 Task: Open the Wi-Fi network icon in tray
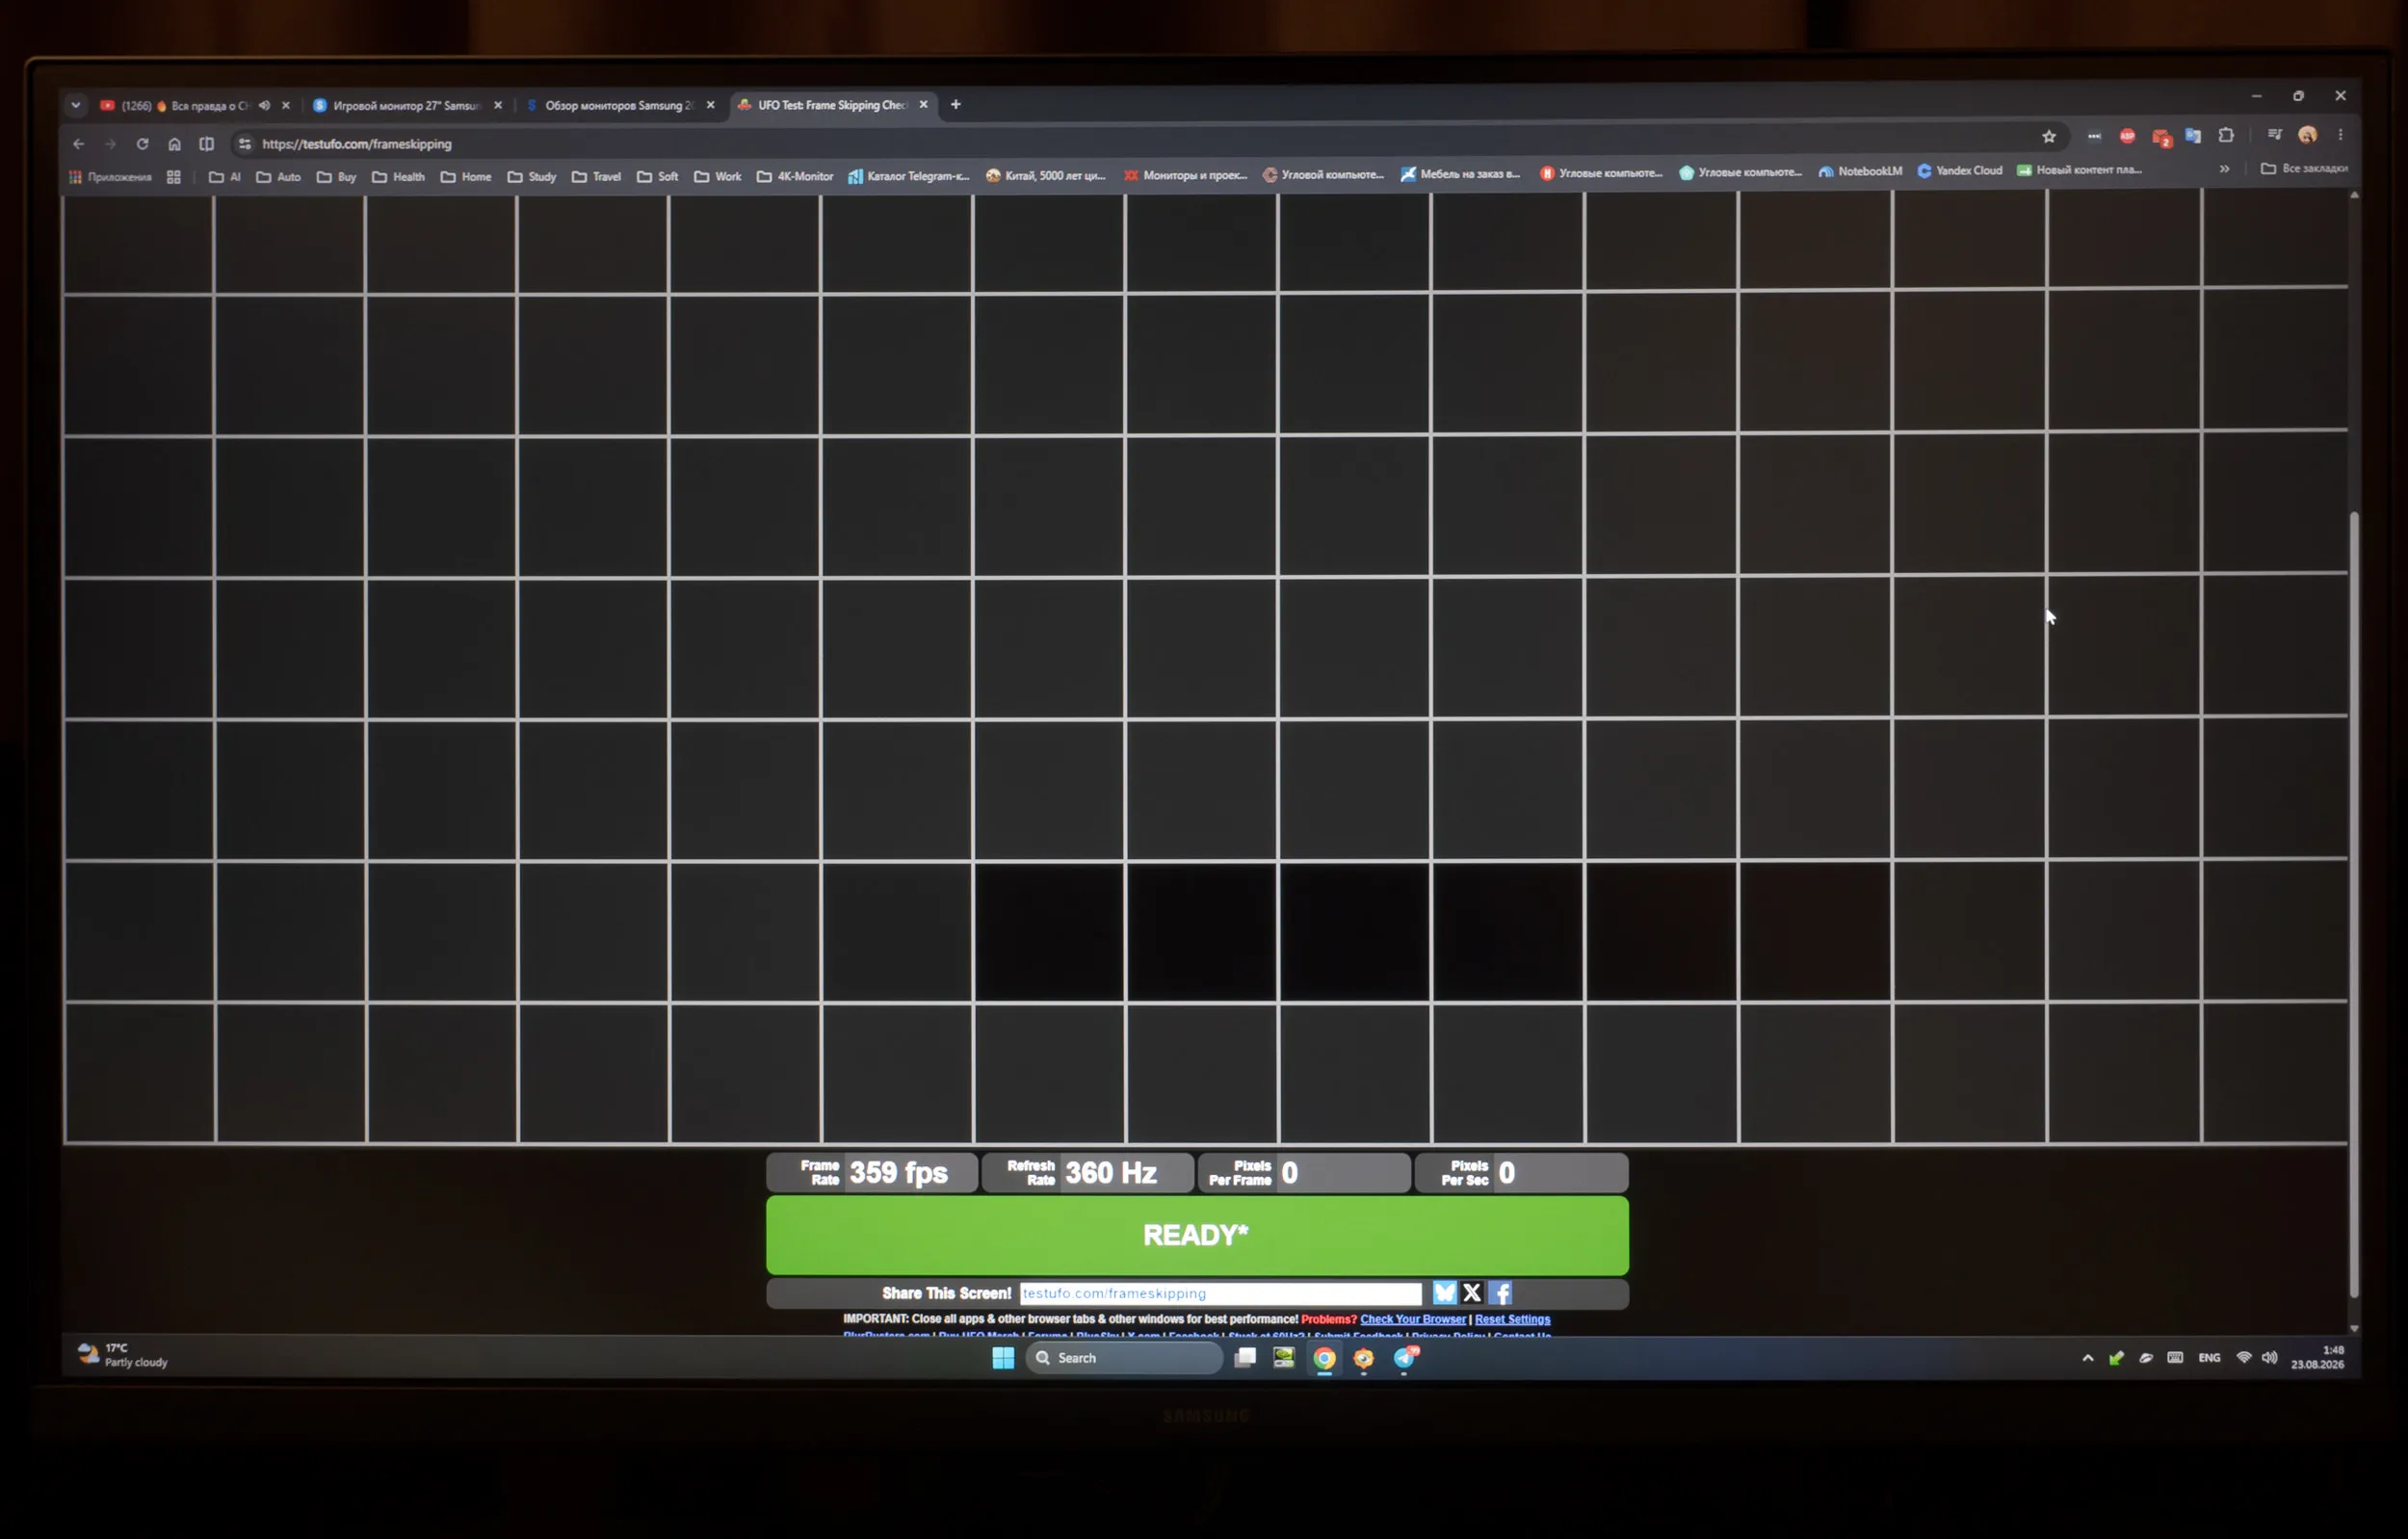pyautogui.click(x=2244, y=1357)
